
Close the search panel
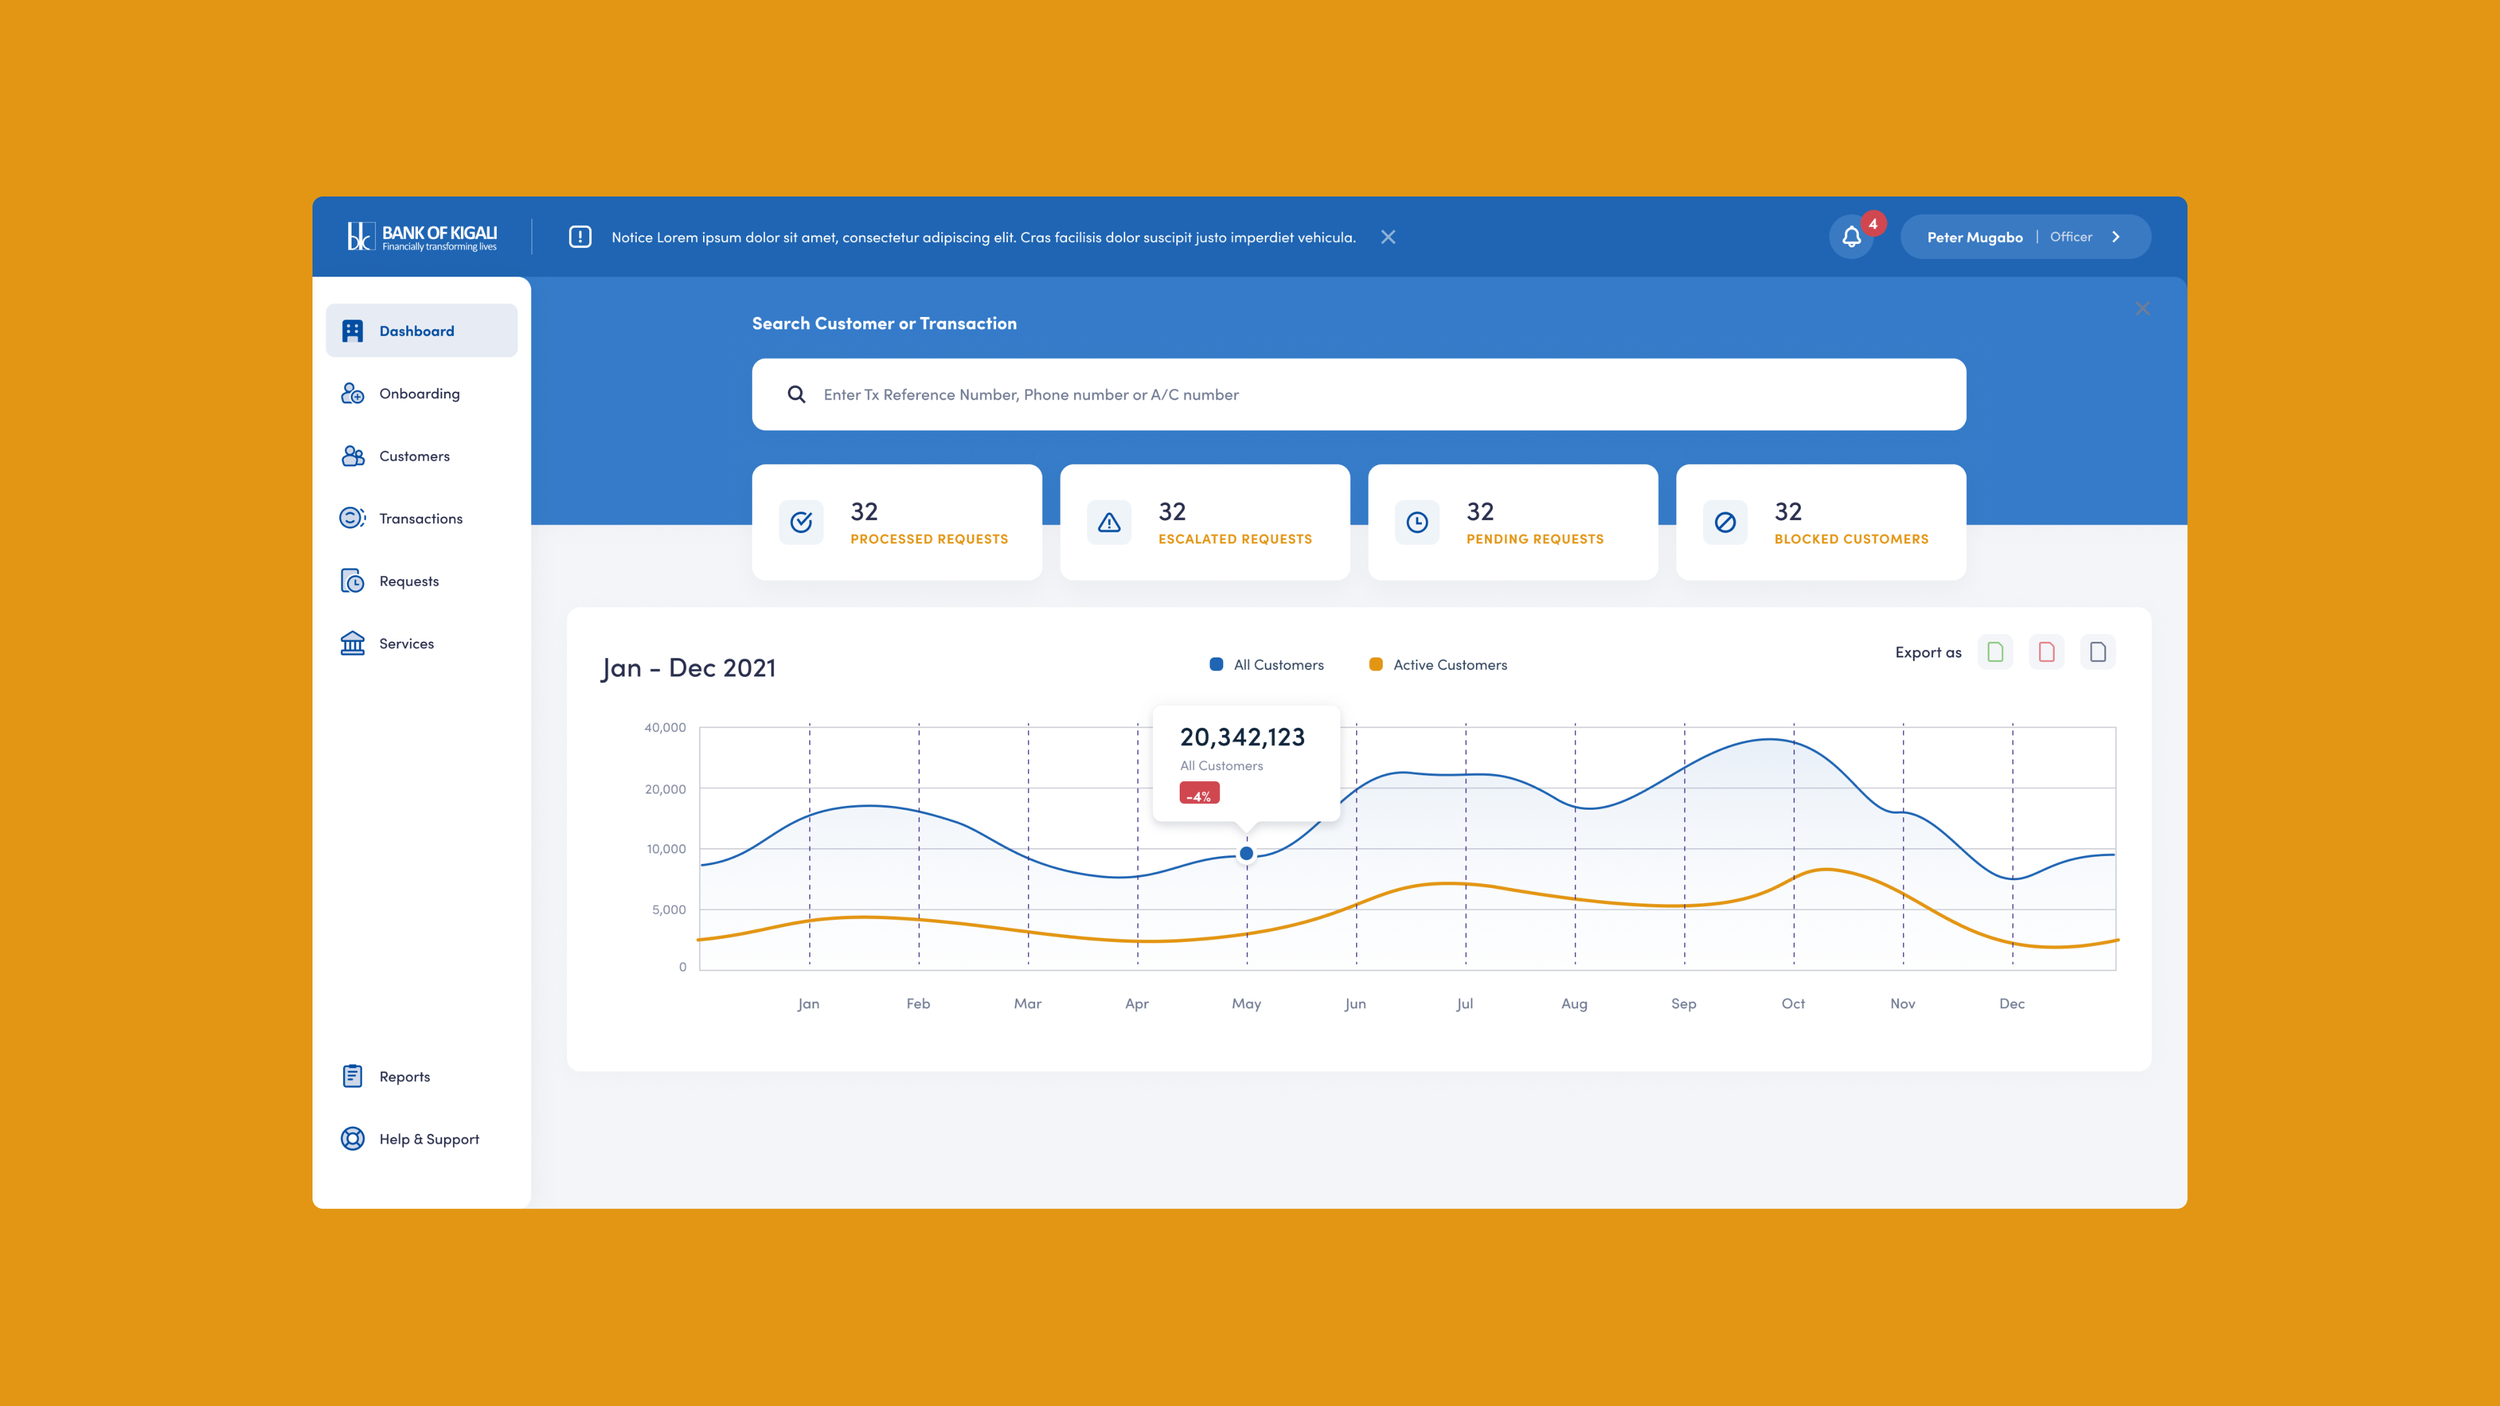2142,308
